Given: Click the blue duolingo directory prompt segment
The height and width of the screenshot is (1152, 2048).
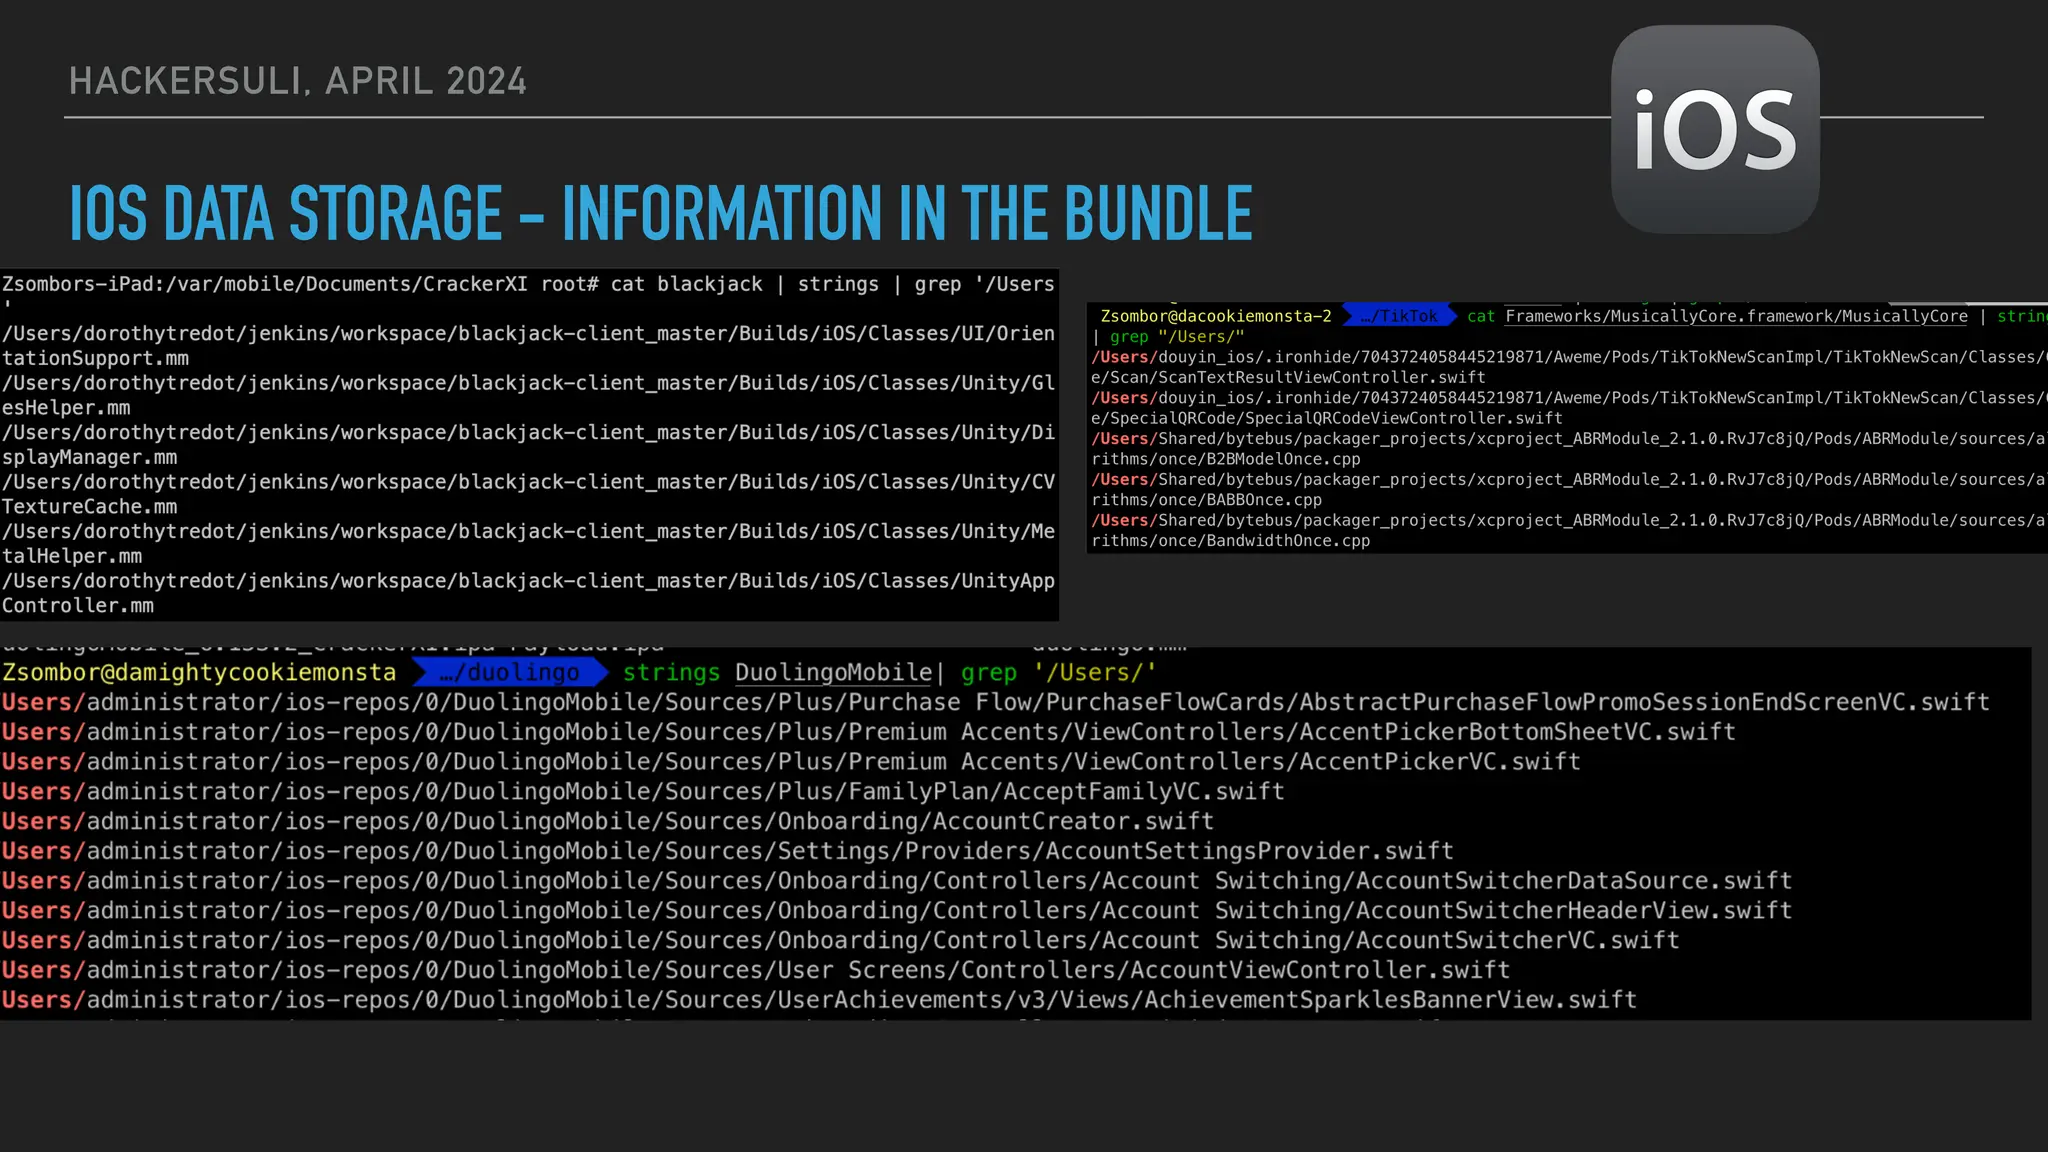Looking at the screenshot, I should pos(510,673).
